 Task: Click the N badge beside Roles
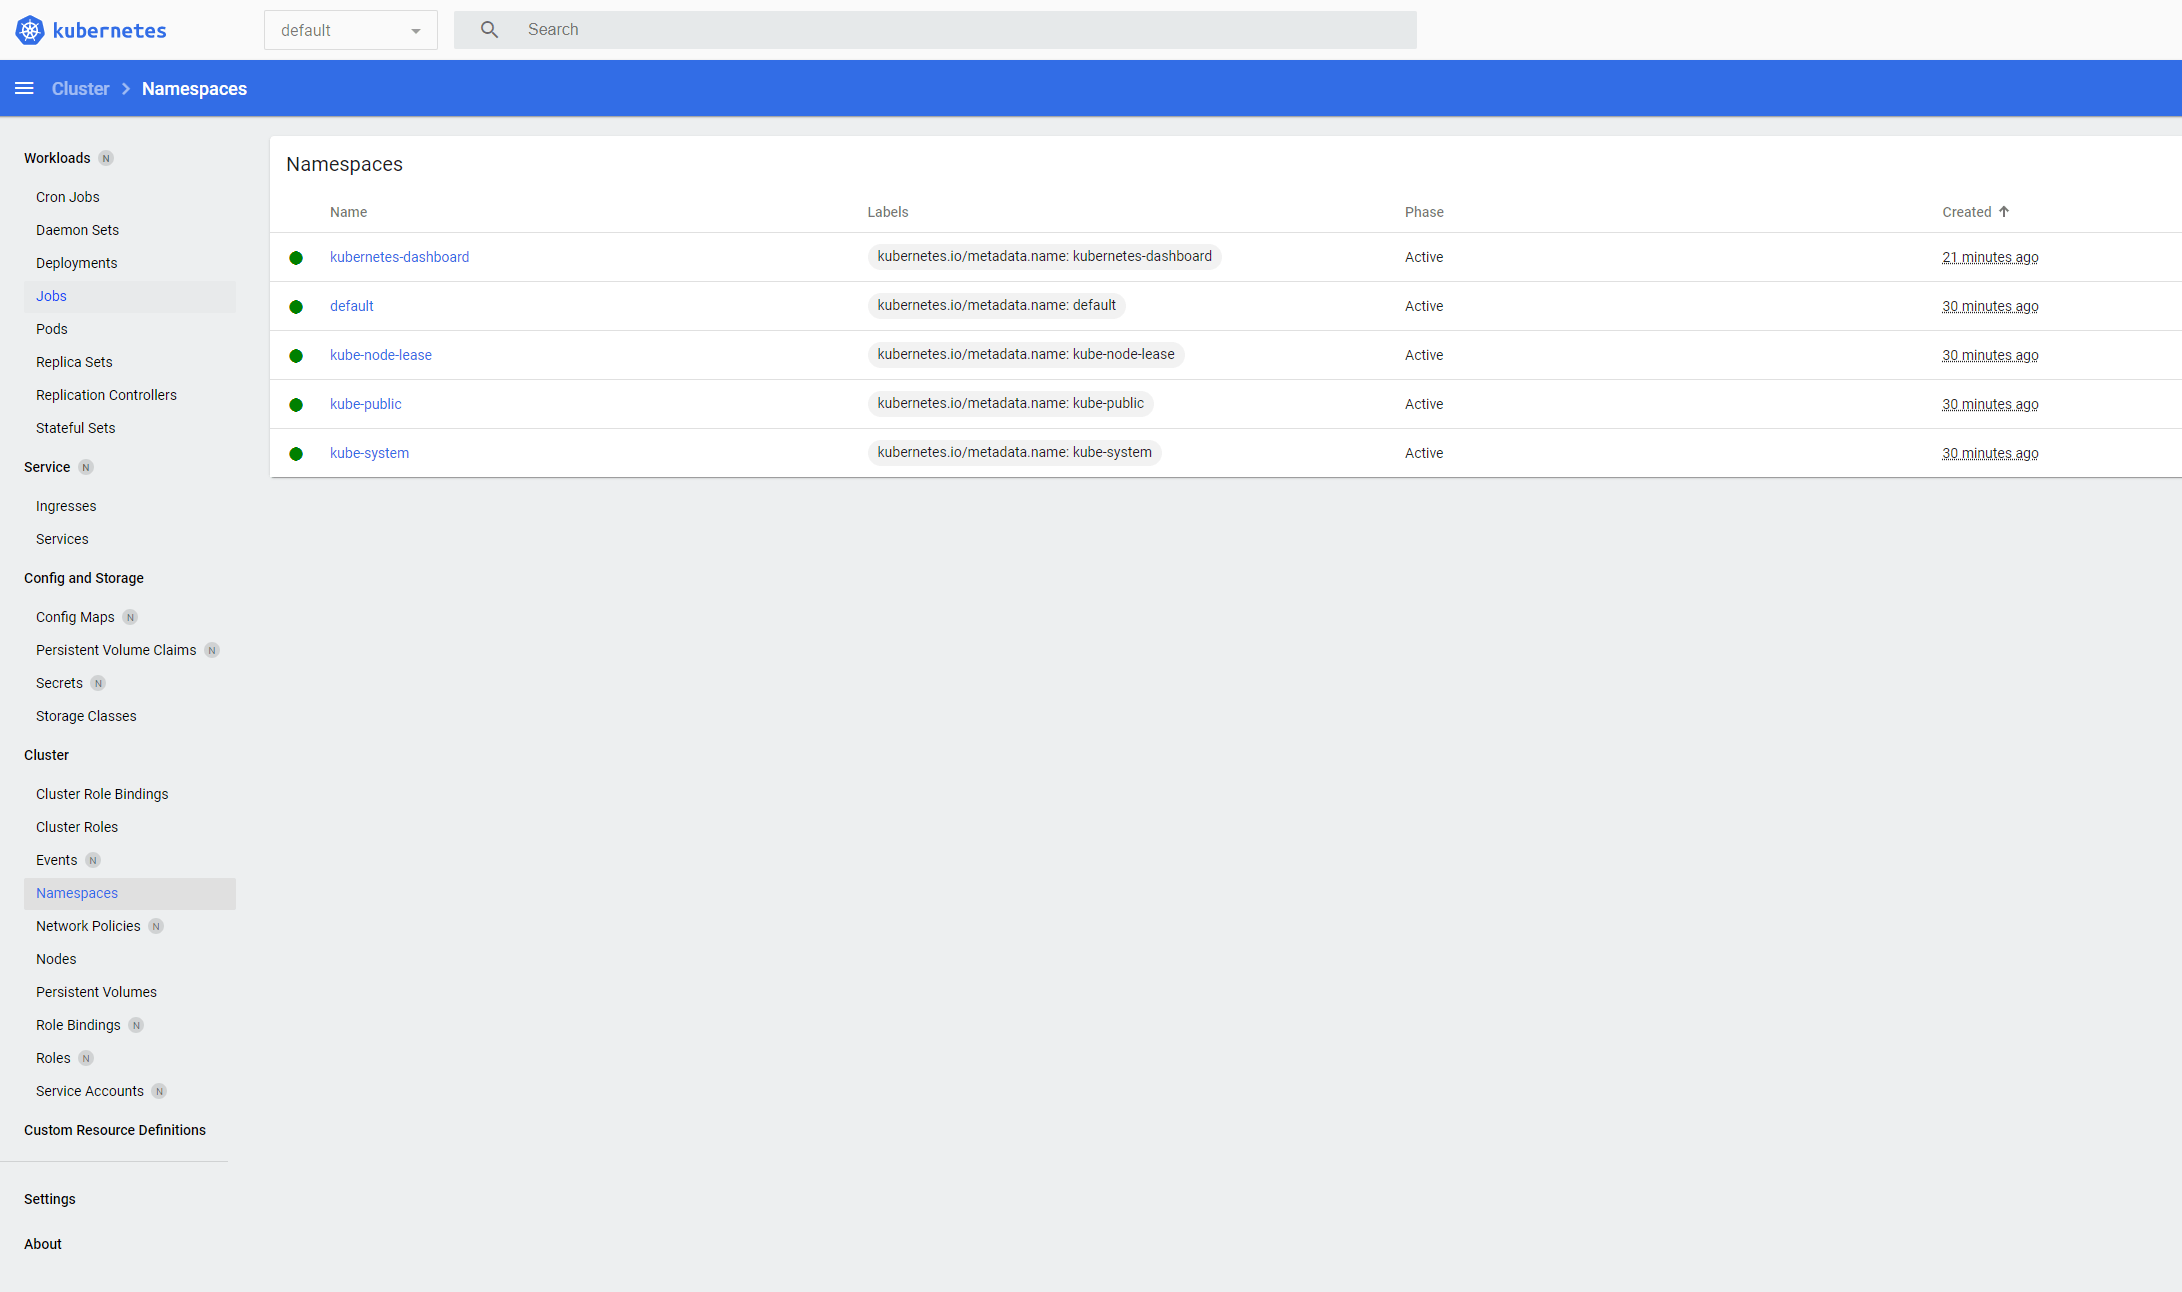(86, 1059)
